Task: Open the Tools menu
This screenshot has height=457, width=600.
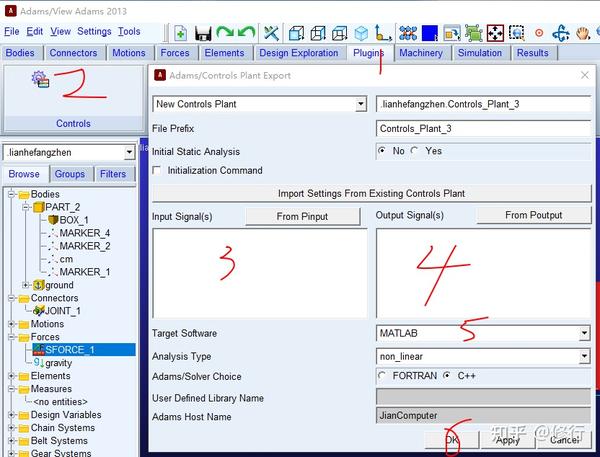Action: point(129,31)
